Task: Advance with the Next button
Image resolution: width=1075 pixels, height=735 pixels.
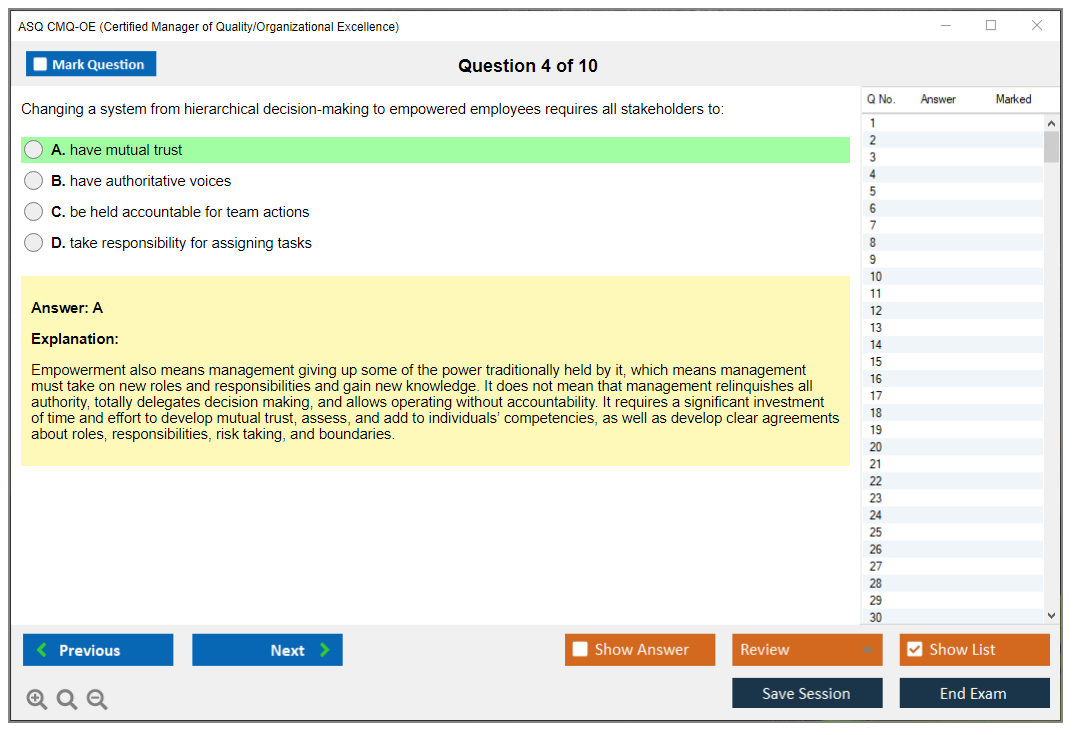Action: tap(267, 650)
